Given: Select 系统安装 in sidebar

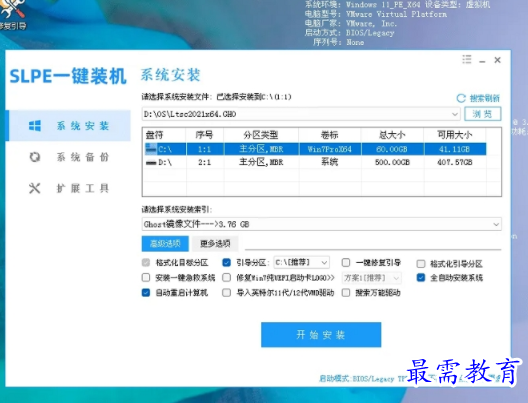Looking at the screenshot, I should 69,126.
